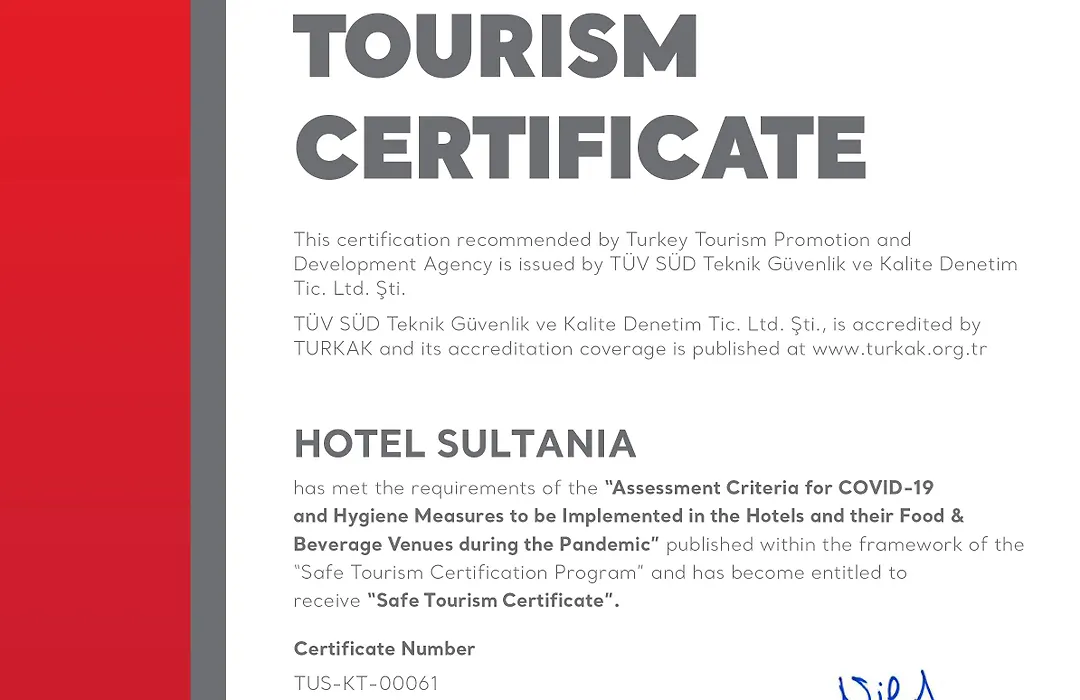The image size is (1080, 700).
Task: Select the "HOTEL SULTANIA" name heading
Action: tap(465, 444)
